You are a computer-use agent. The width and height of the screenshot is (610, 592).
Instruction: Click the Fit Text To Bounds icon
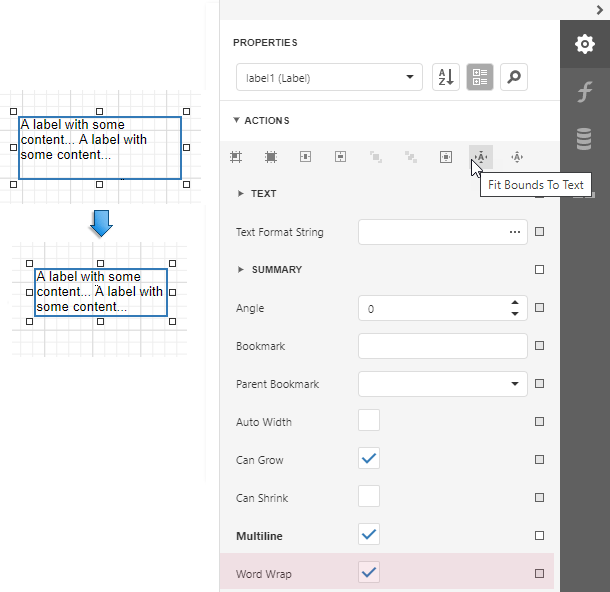pos(517,157)
